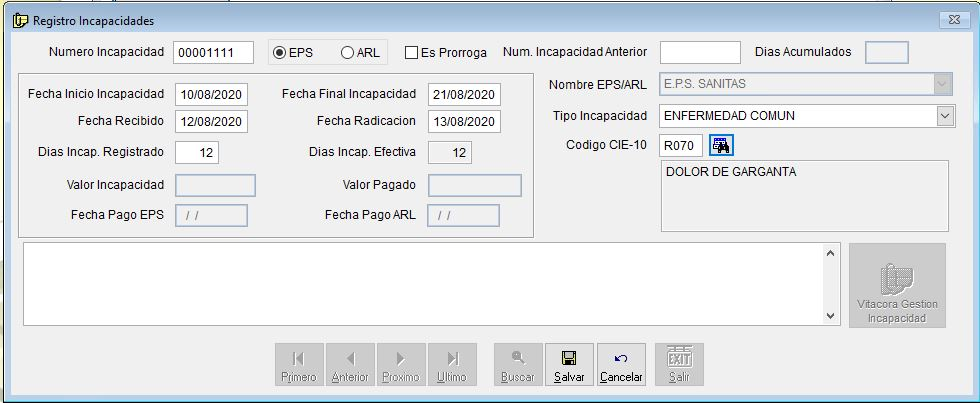This screenshot has height=403, width=980.
Task: Go to the Proximo record
Action: pyautogui.click(x=401, y=365)
